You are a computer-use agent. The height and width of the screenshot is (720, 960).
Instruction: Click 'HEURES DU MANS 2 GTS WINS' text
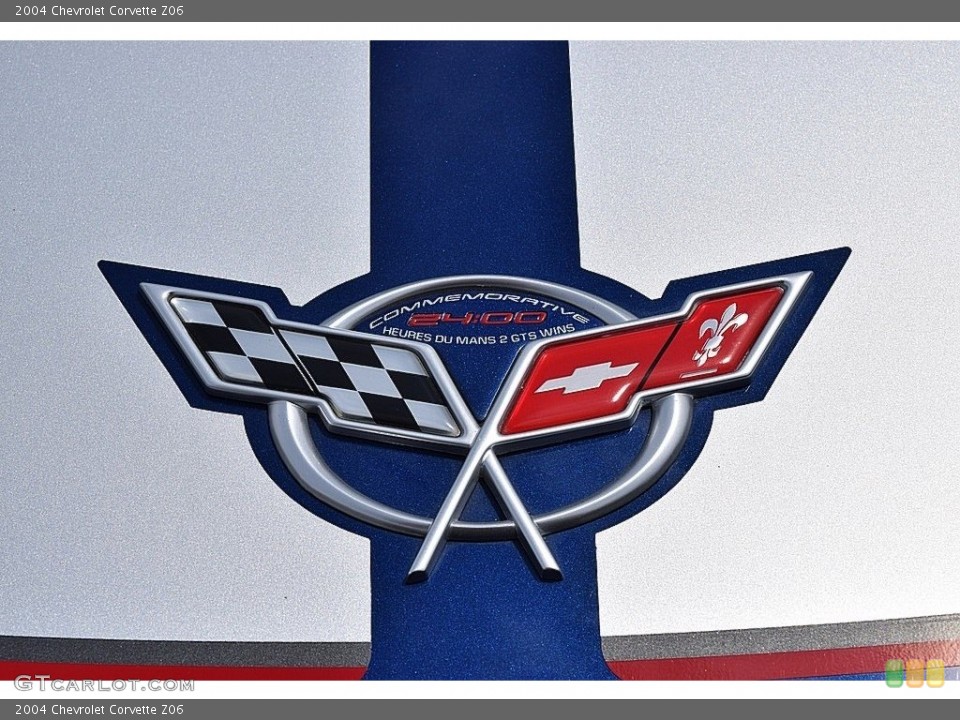(479, 334)
